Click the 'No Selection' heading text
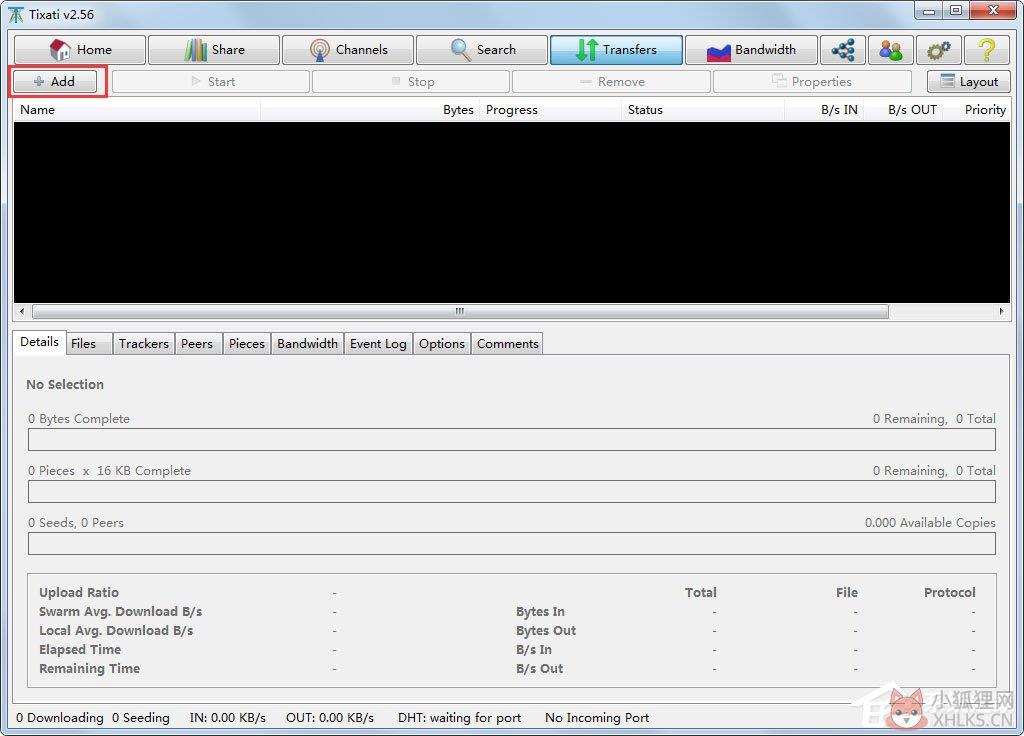The width and height of the screenshot is (1024, 736). (x=65, y=385)
